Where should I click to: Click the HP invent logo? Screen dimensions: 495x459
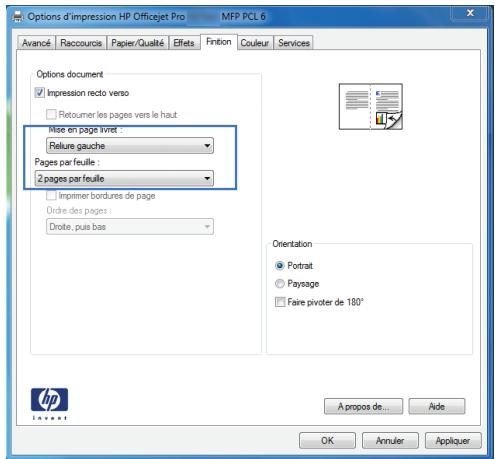click(x=49, y=404)
